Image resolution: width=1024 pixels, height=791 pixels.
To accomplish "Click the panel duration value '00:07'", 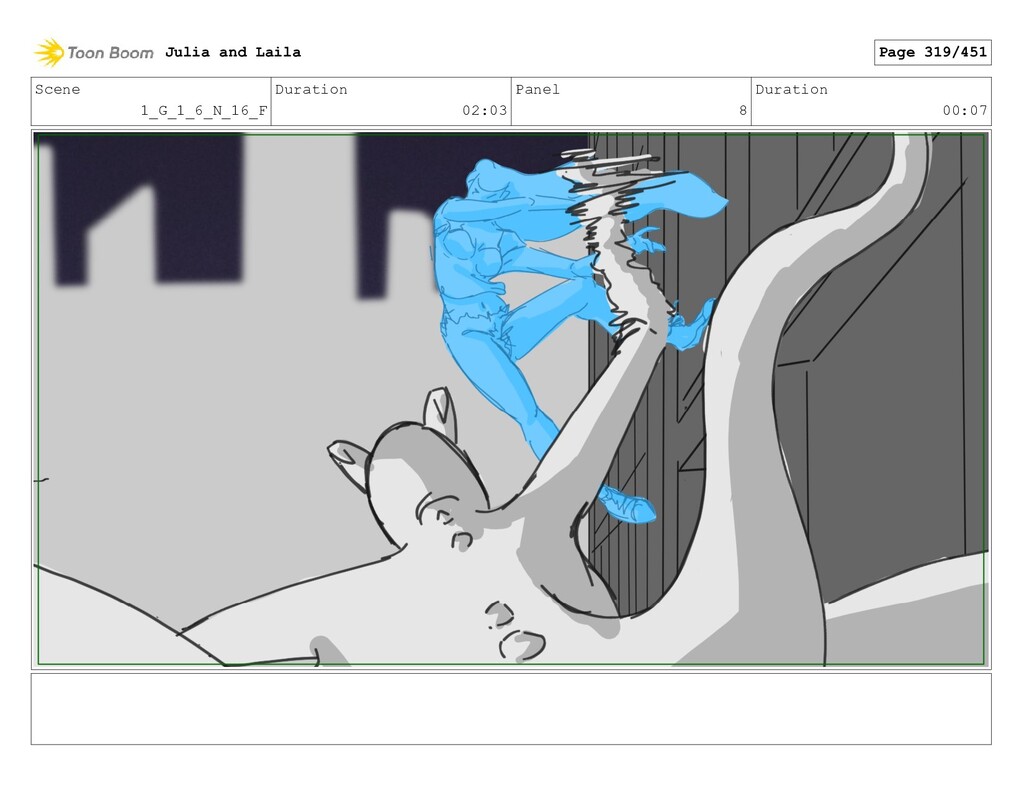I will [x=965, y=110].
